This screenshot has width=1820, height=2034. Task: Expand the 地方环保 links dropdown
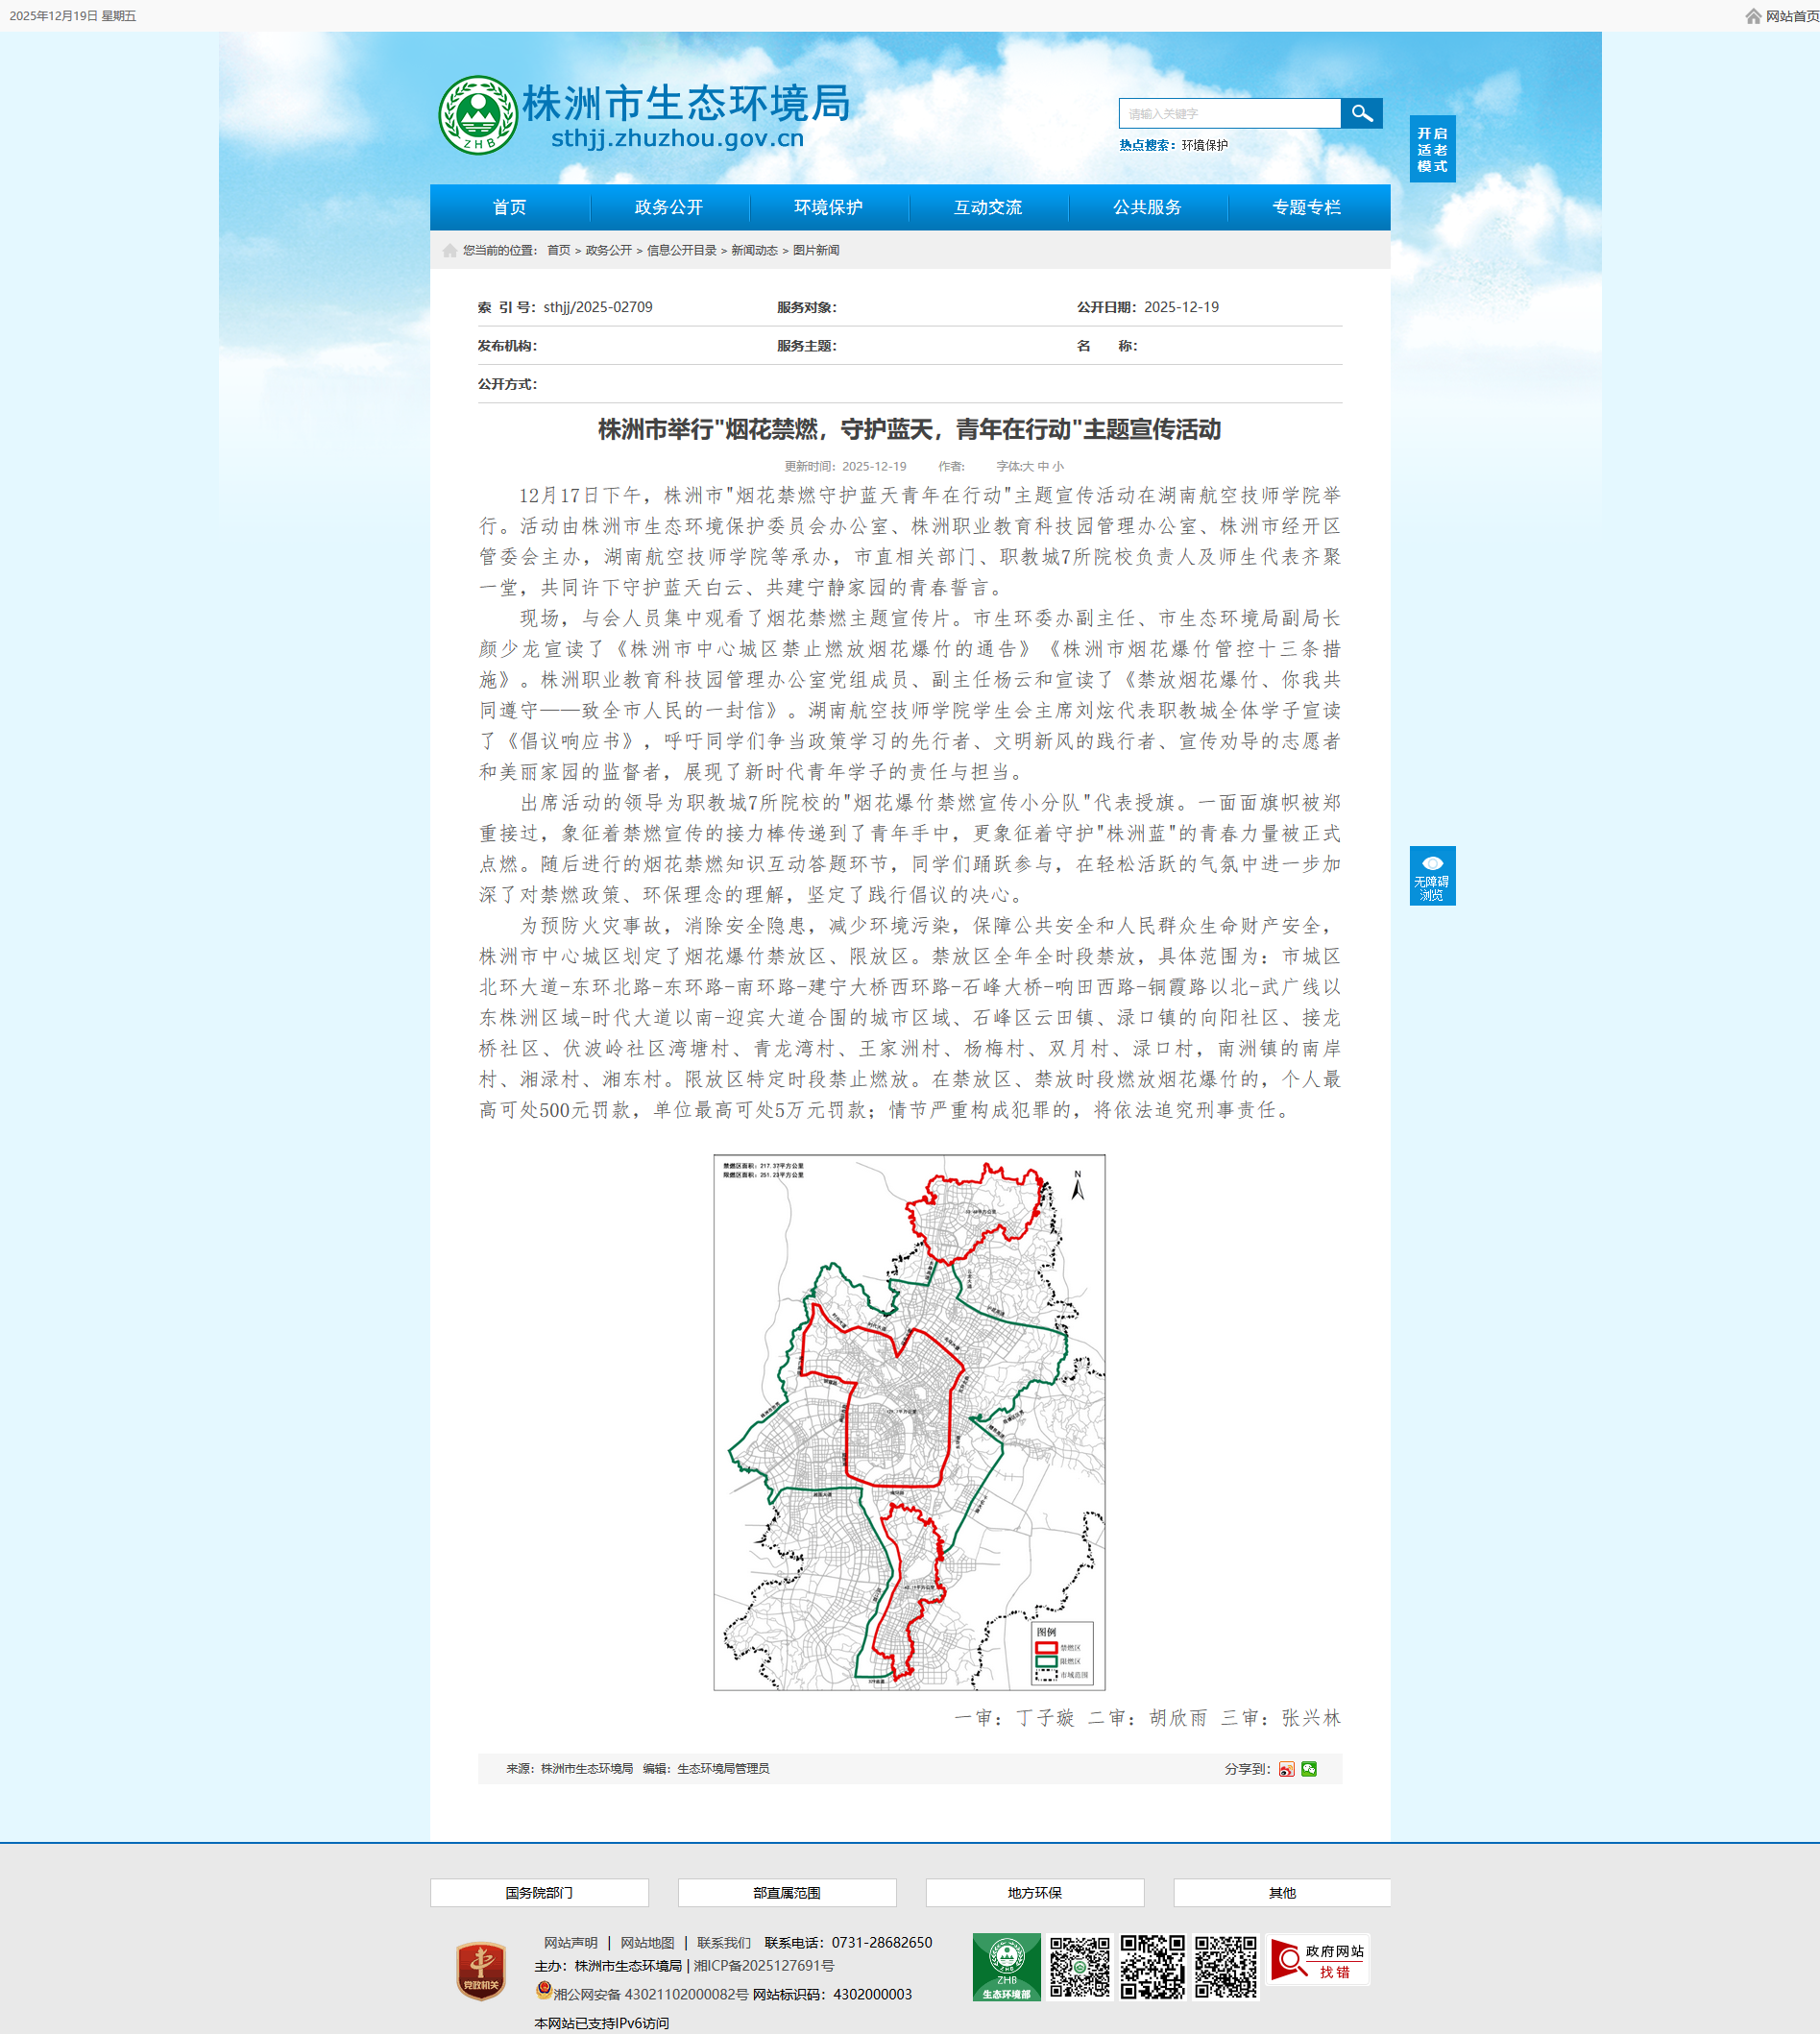click(x=1034, y=1893)
